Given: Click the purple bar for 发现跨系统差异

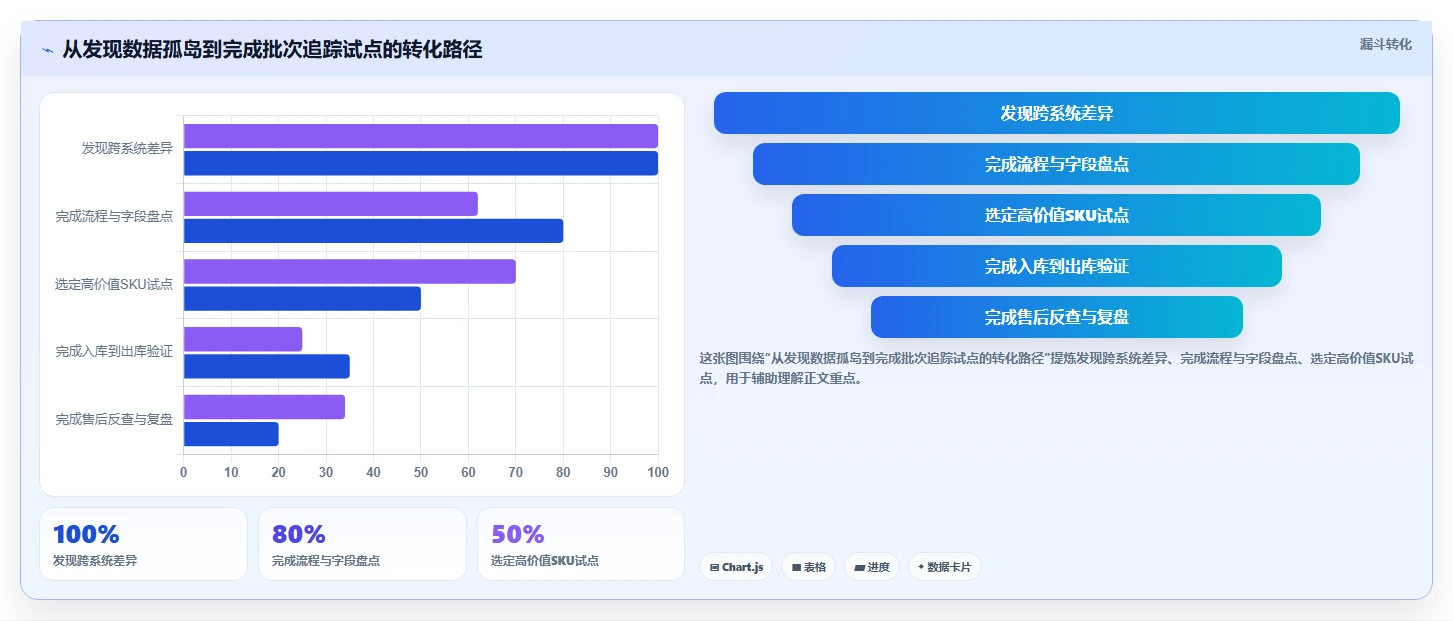Looking at the screenshot, I should coord(421,136).
